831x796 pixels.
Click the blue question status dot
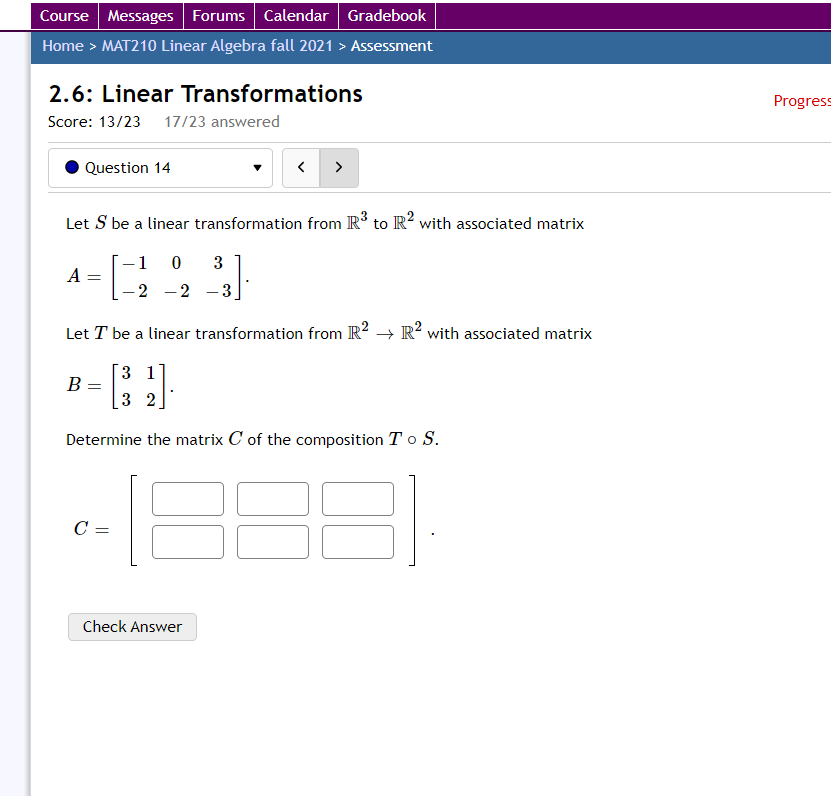coord(71,167)
